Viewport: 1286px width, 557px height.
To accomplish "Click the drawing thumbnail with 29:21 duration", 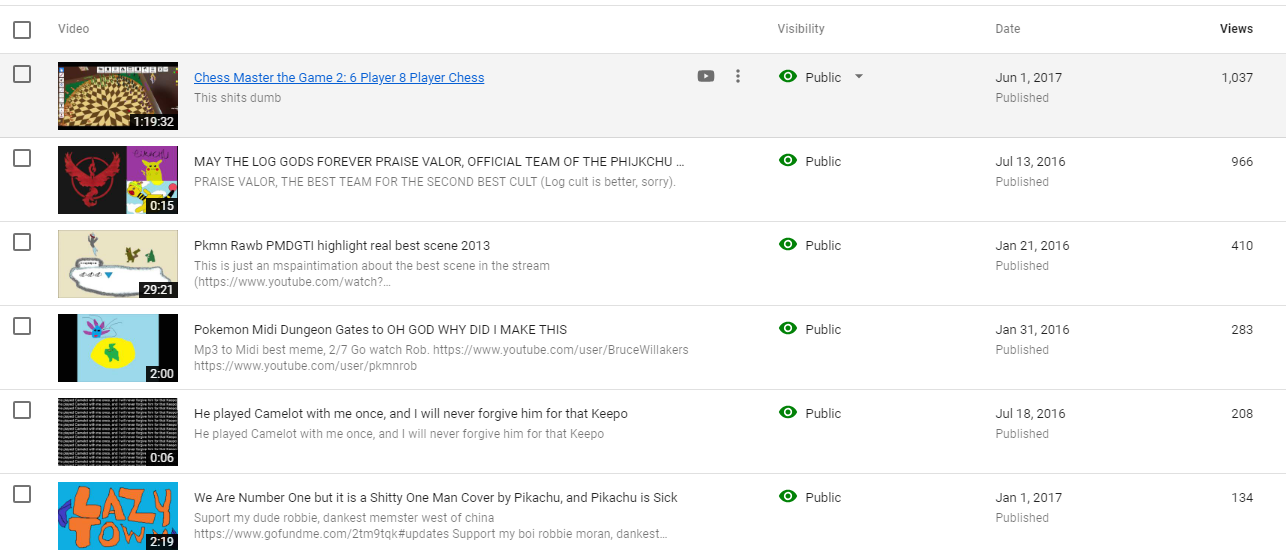I will pos(118,264).
